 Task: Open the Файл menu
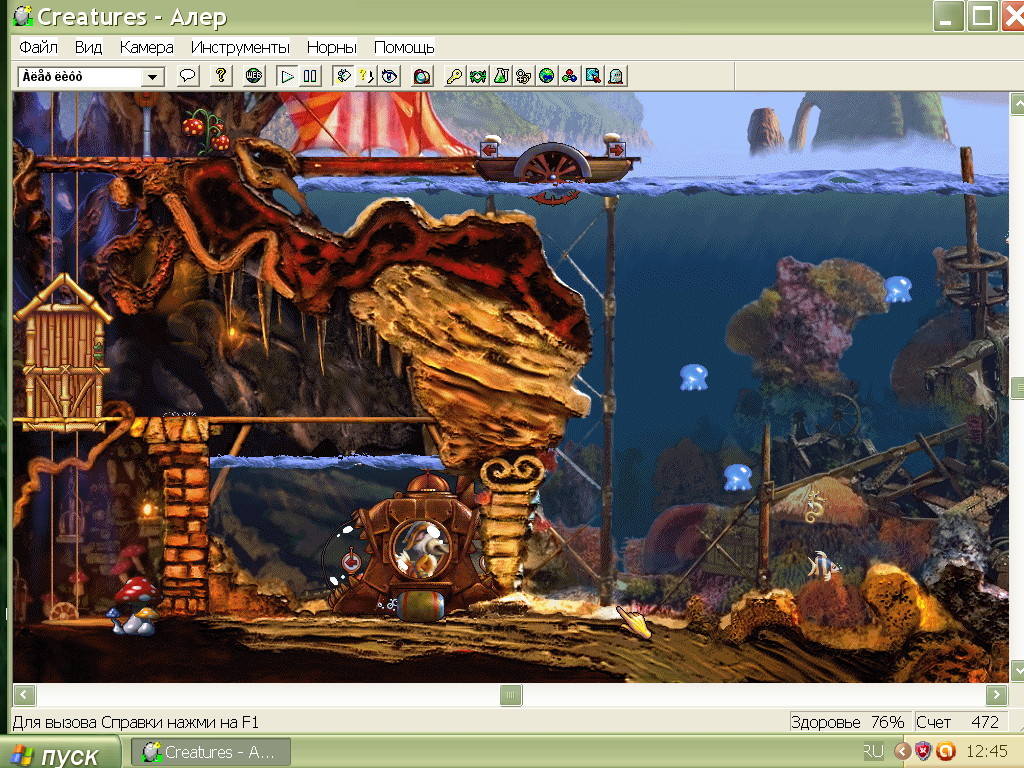pos(38,47)
